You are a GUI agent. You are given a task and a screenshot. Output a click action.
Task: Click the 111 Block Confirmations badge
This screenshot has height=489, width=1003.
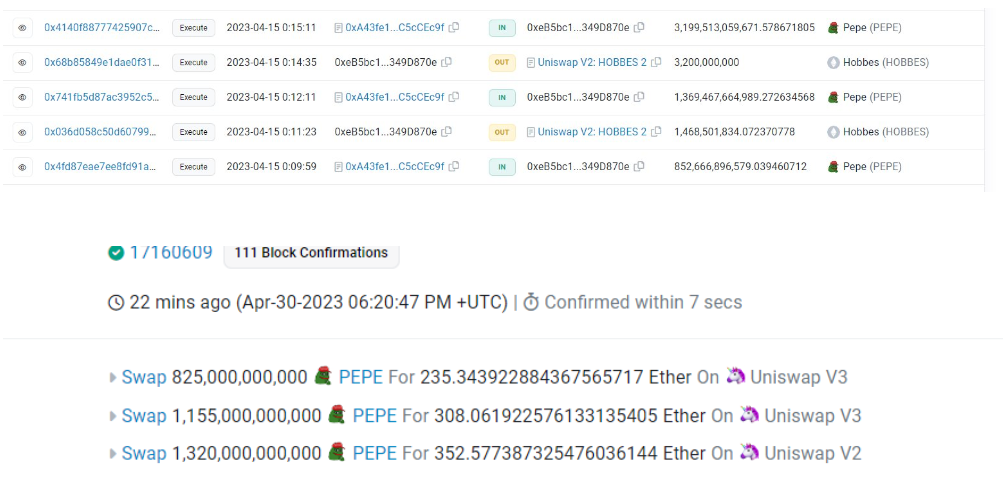pos(310,252)
